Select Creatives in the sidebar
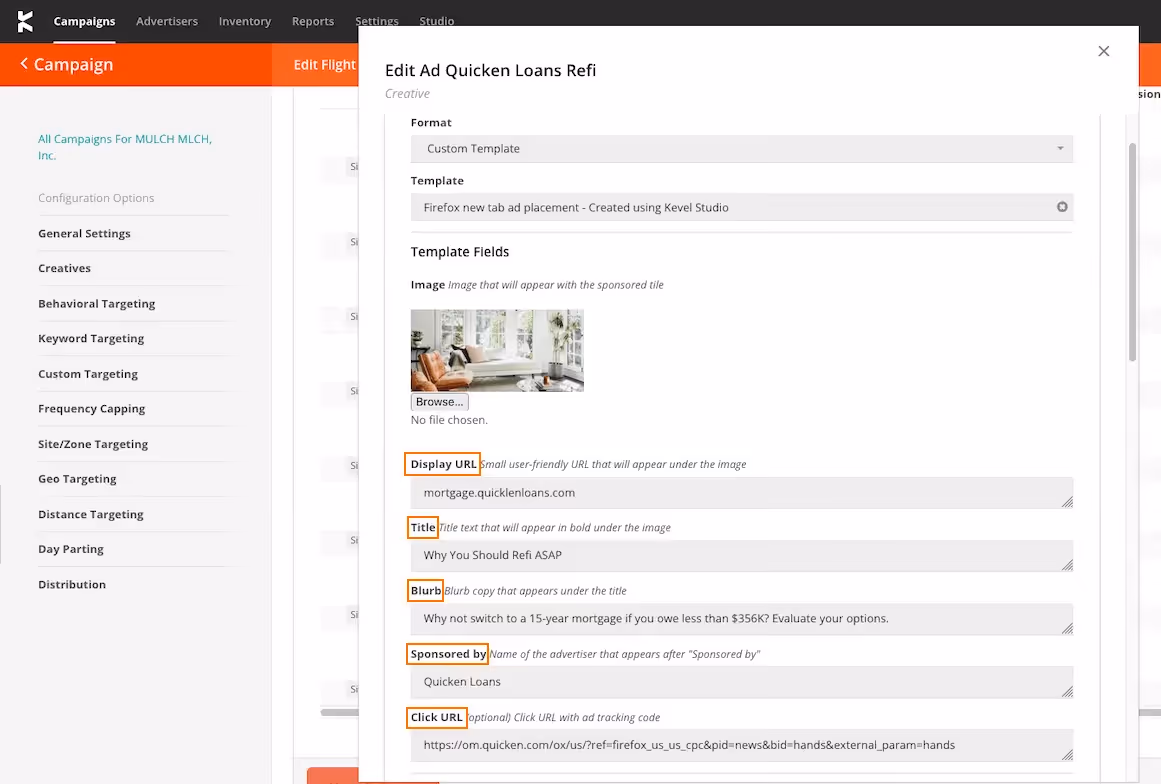This screenshot has width=1161, height=784. point(64,267)
